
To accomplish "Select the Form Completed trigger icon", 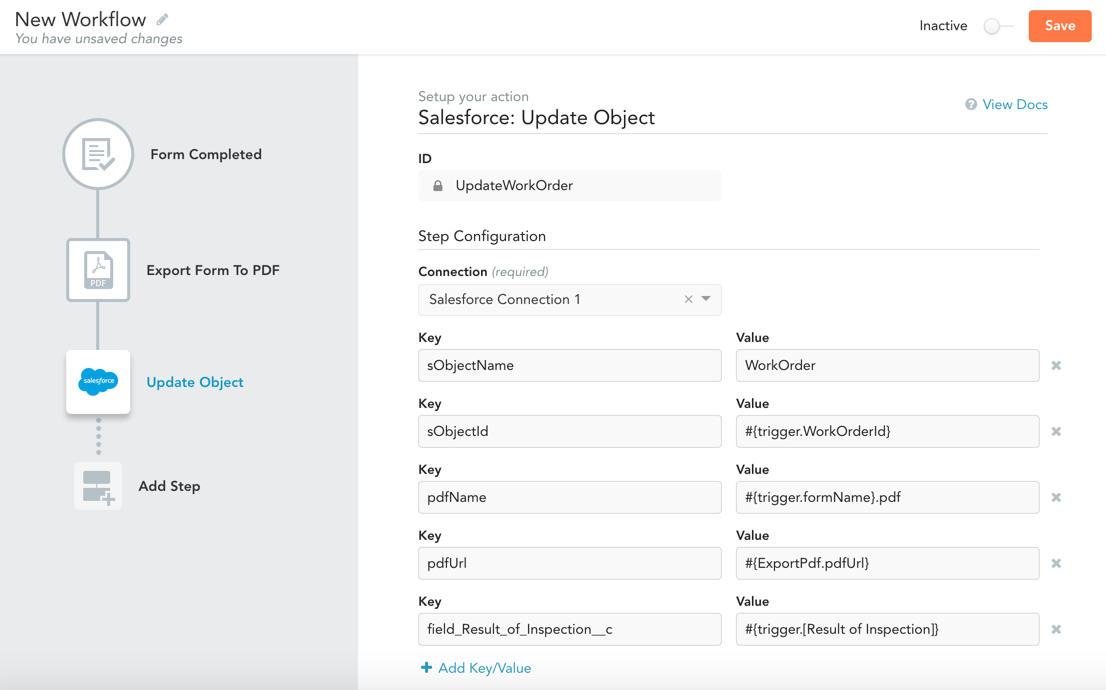I will [98, 154].
